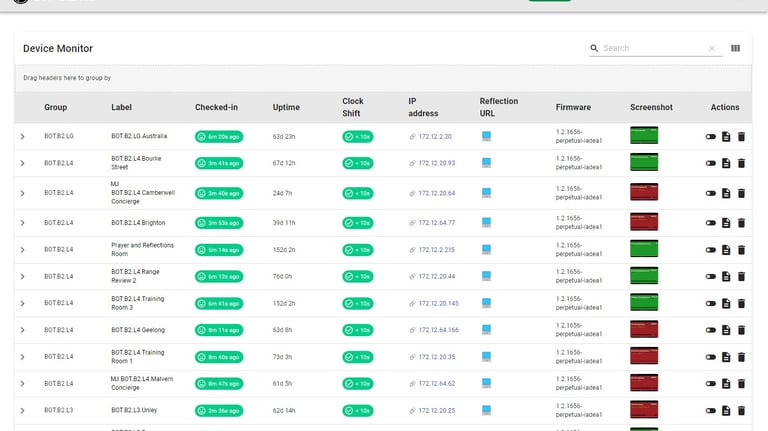View red screenshot thumbnail for Camberwell Concierge
The height and width of the screenshot is (431, 768).
644,192
